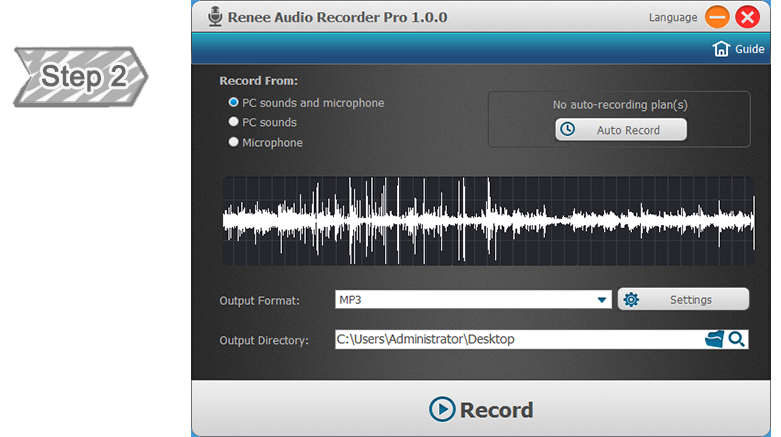The image size is (781, 437).
Task: Expand the Output Format dropdown arrow
Action: pyautogui.click(x=601, y=300)
